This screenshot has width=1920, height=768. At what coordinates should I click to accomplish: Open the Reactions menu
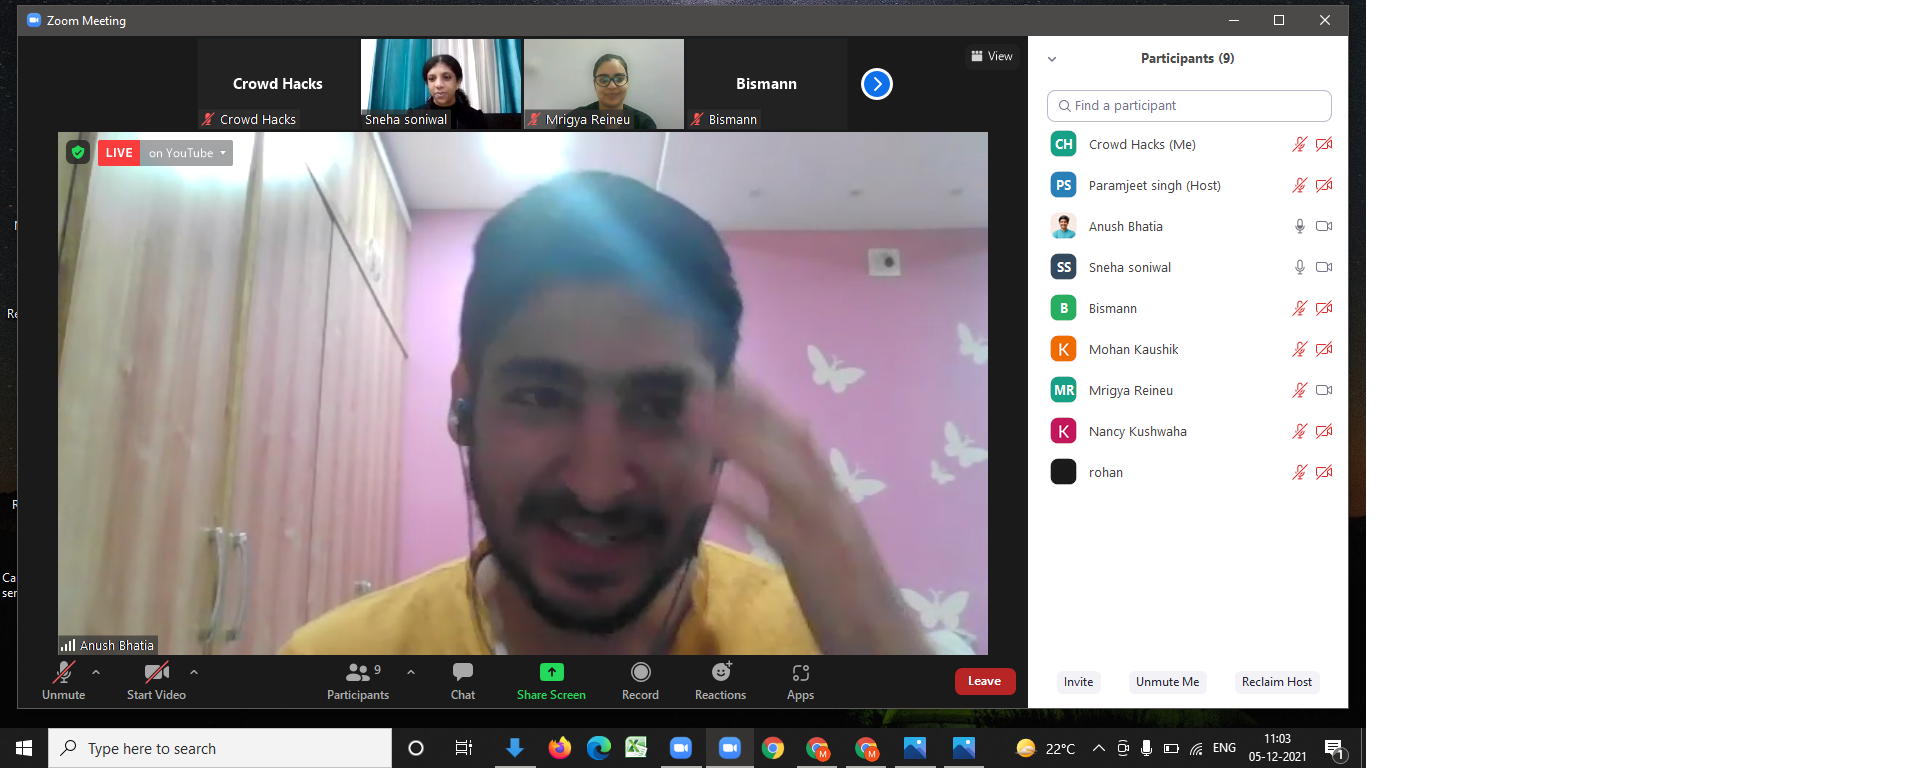click(x=720, y=681)
